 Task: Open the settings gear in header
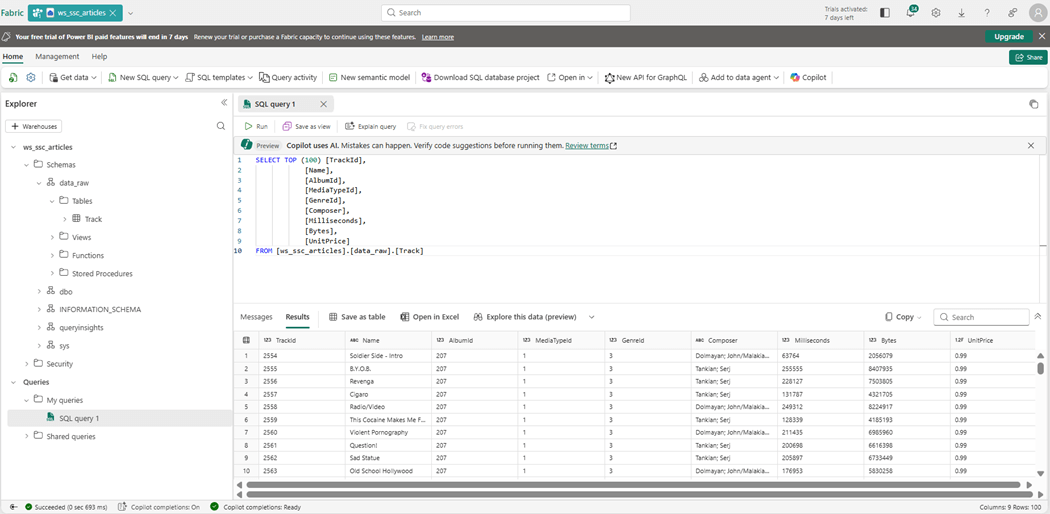(936, 13)
